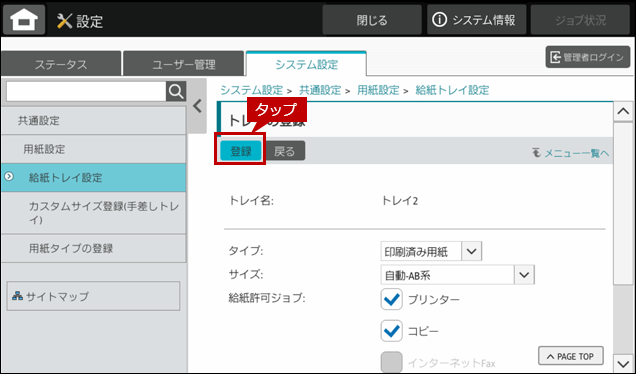The image size is (636, 374).
Task: Click the 共通設定 breadcrumb link
Action: pos(320,90)
